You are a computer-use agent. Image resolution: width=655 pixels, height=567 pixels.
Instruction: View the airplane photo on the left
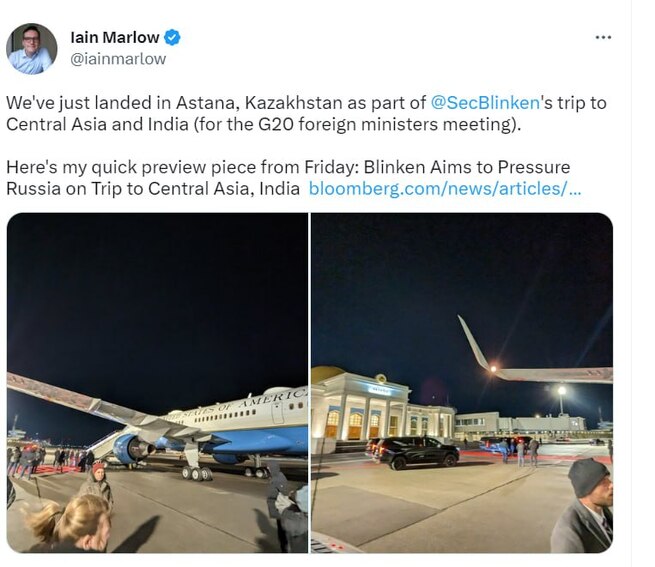coord(157,383)
